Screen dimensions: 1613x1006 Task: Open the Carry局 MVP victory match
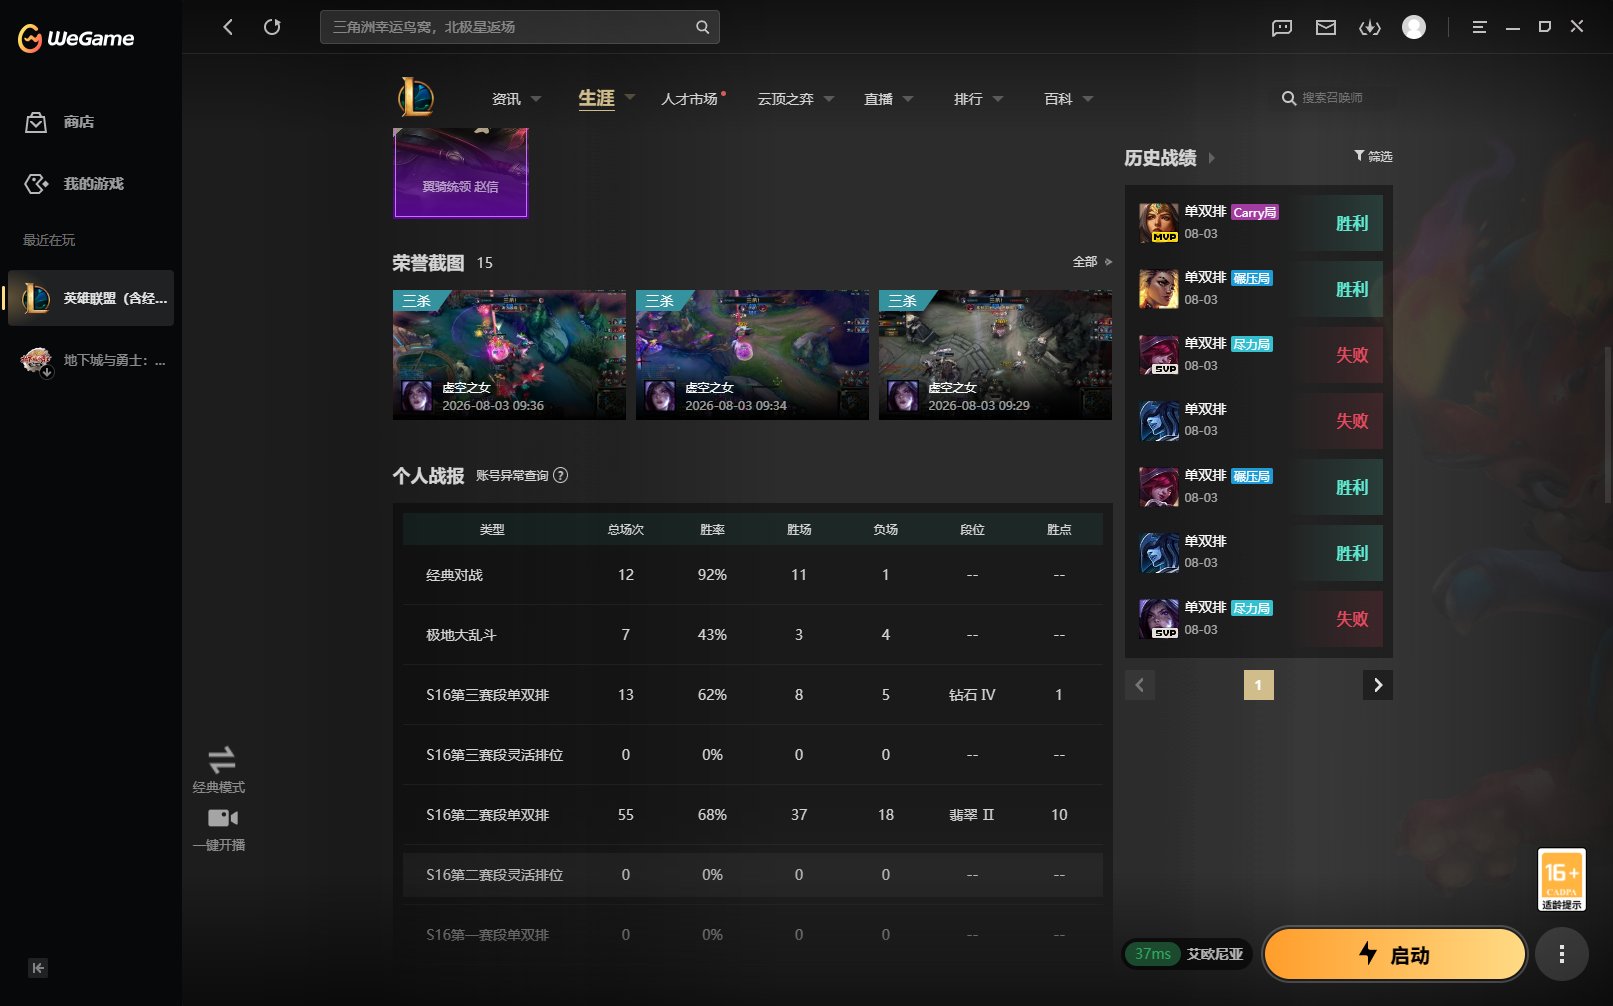coord(1259,223)
